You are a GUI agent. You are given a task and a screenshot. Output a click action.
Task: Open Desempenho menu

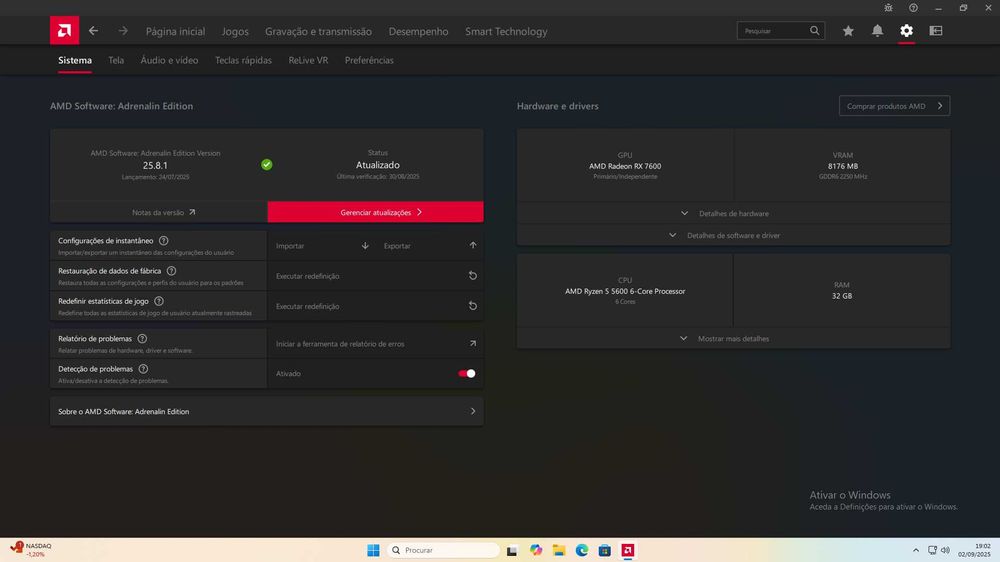pos(418,31)
